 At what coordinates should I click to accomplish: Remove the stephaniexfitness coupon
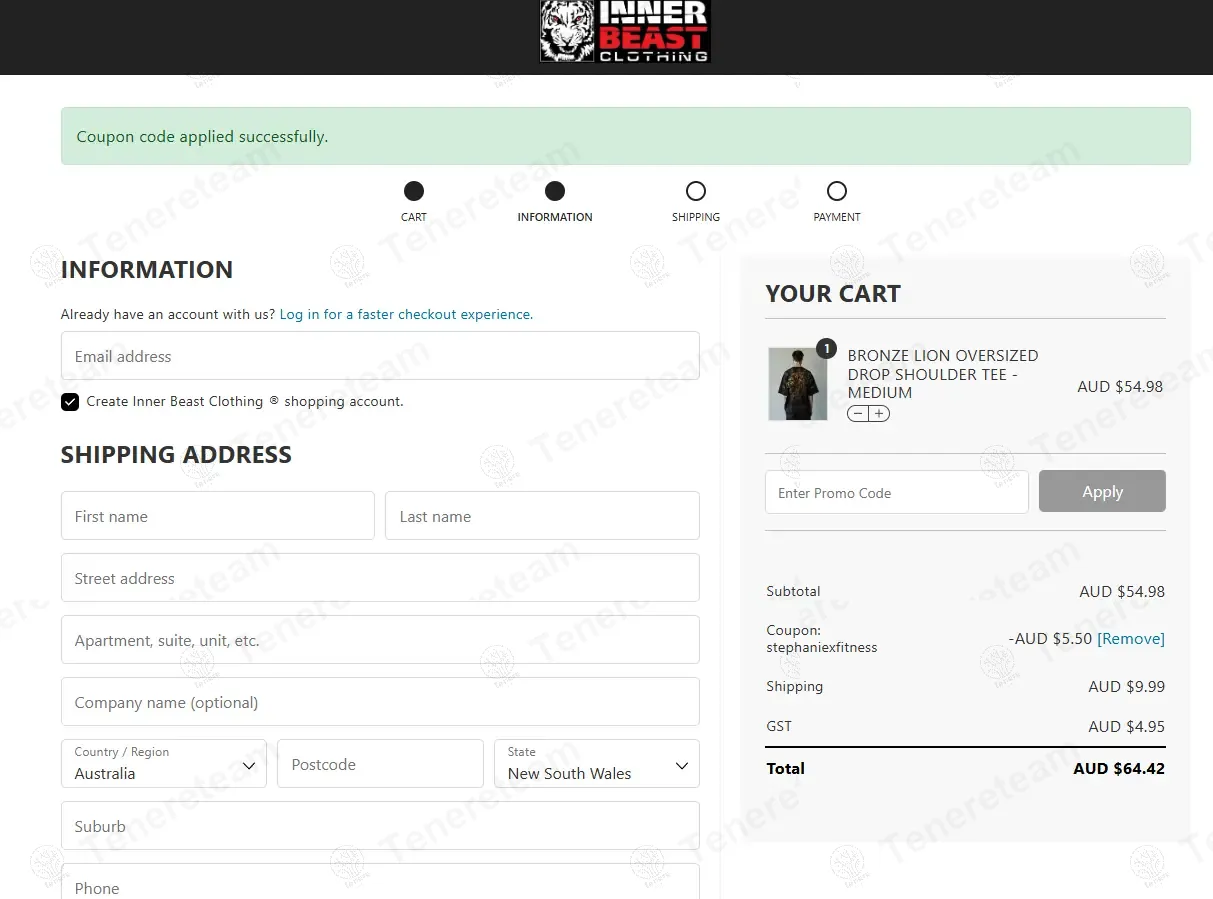click(x=1131, y=639)
